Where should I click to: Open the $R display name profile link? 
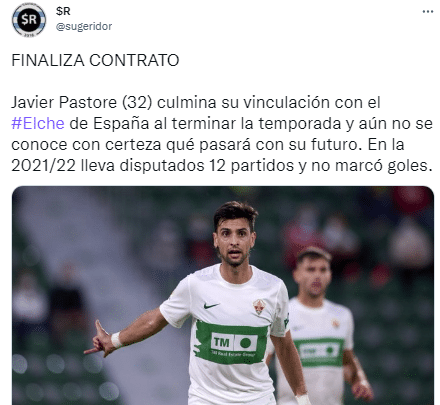63,11
